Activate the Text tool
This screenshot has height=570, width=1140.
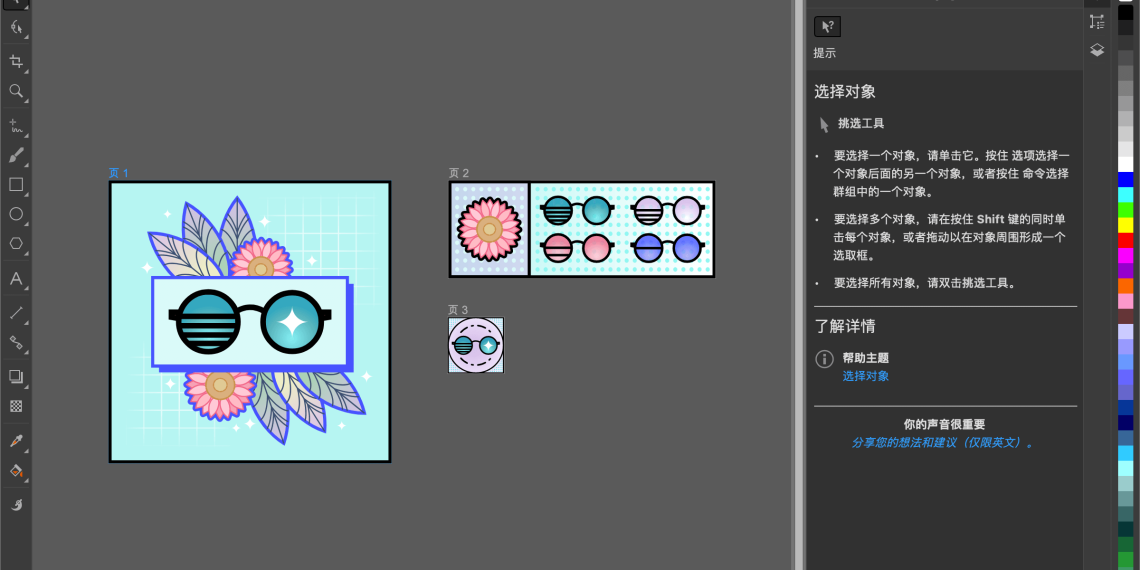tap(16, 279)
